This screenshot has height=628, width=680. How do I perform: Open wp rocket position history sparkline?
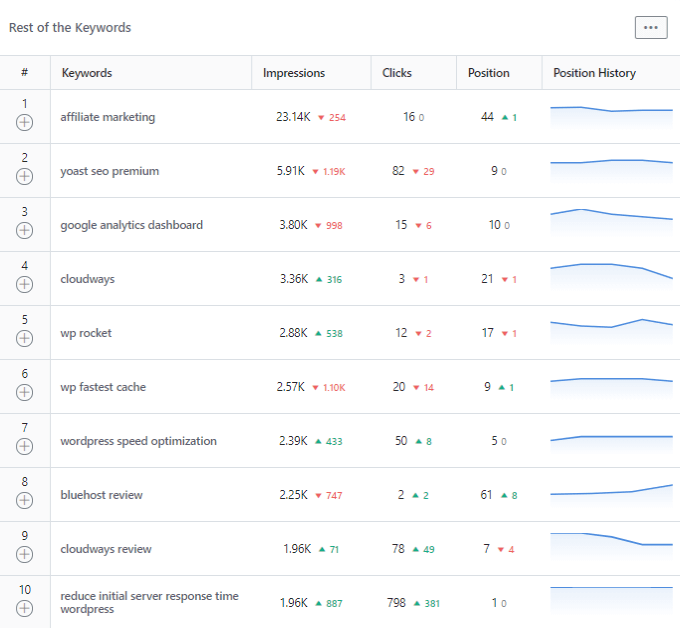[611, 332]
